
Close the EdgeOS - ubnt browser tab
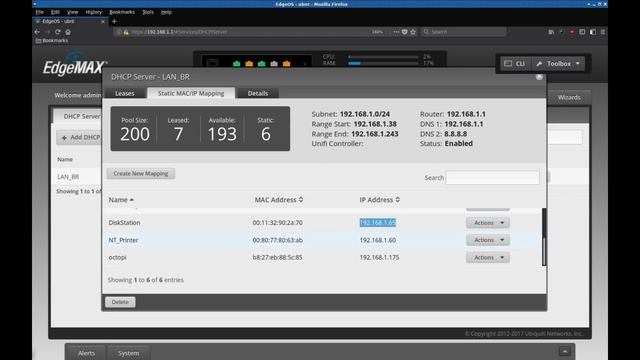pos(103,21)
